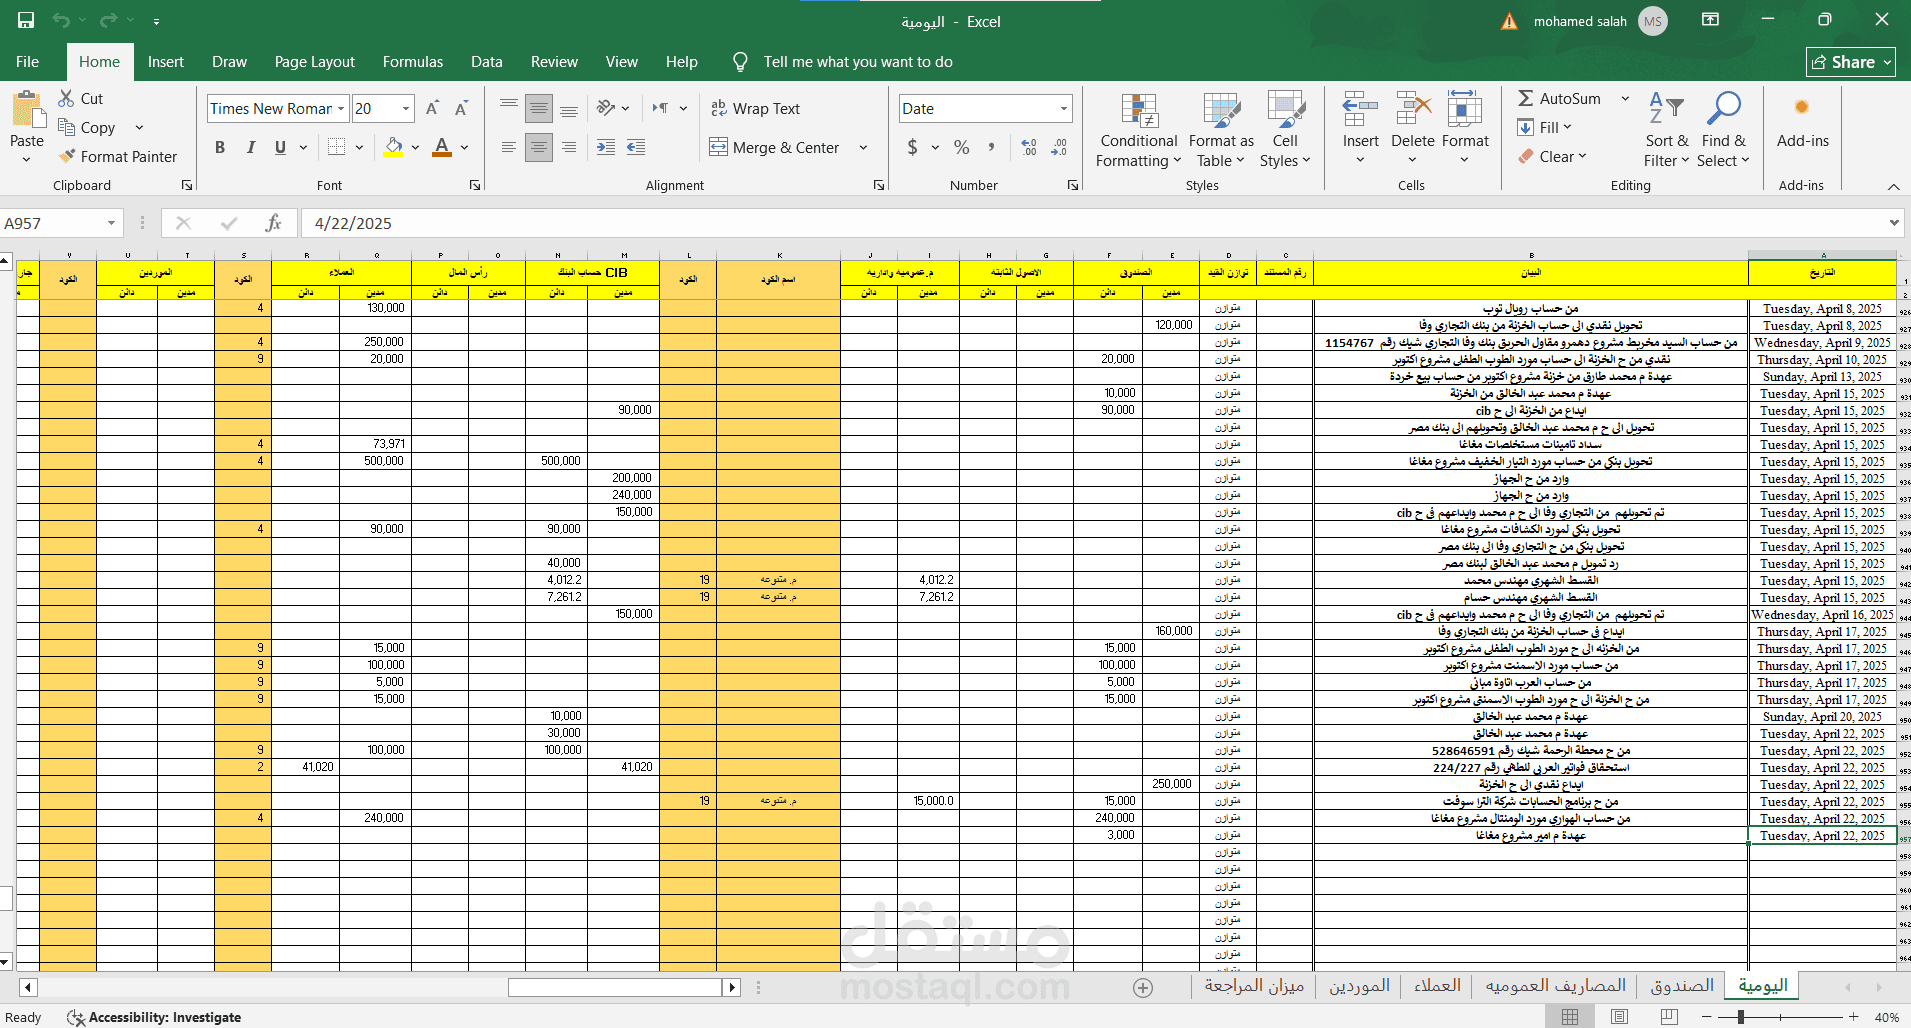Toggle Wrap Text for the cell
The width and height of the screenshot is (1911, 1028).
tap(755, 108)
